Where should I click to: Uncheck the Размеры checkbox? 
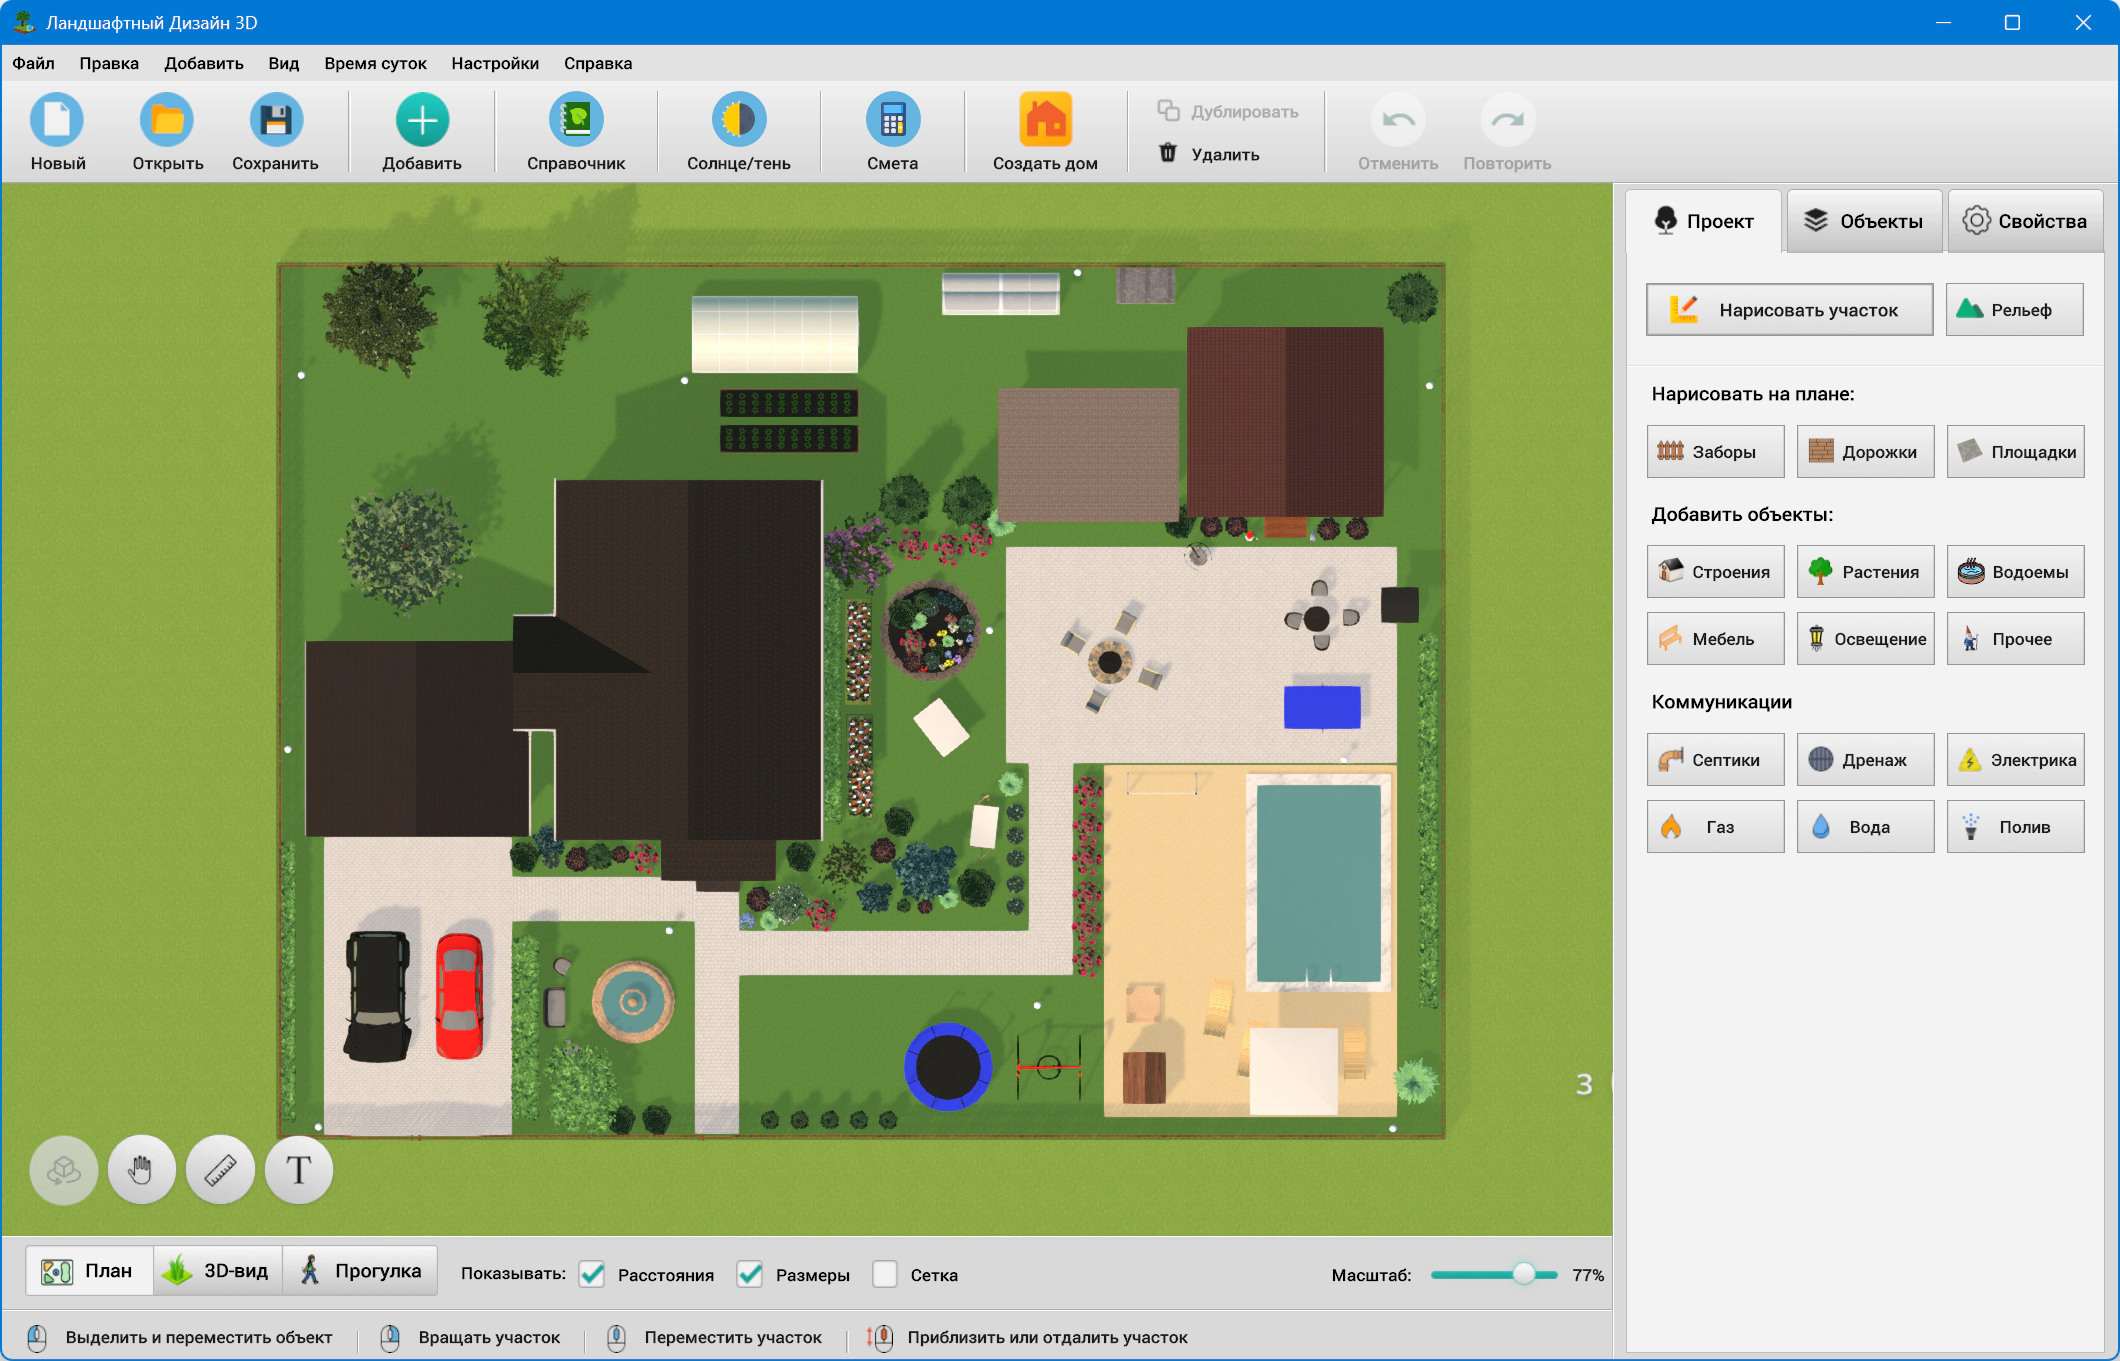click(x=750, y=1274)
